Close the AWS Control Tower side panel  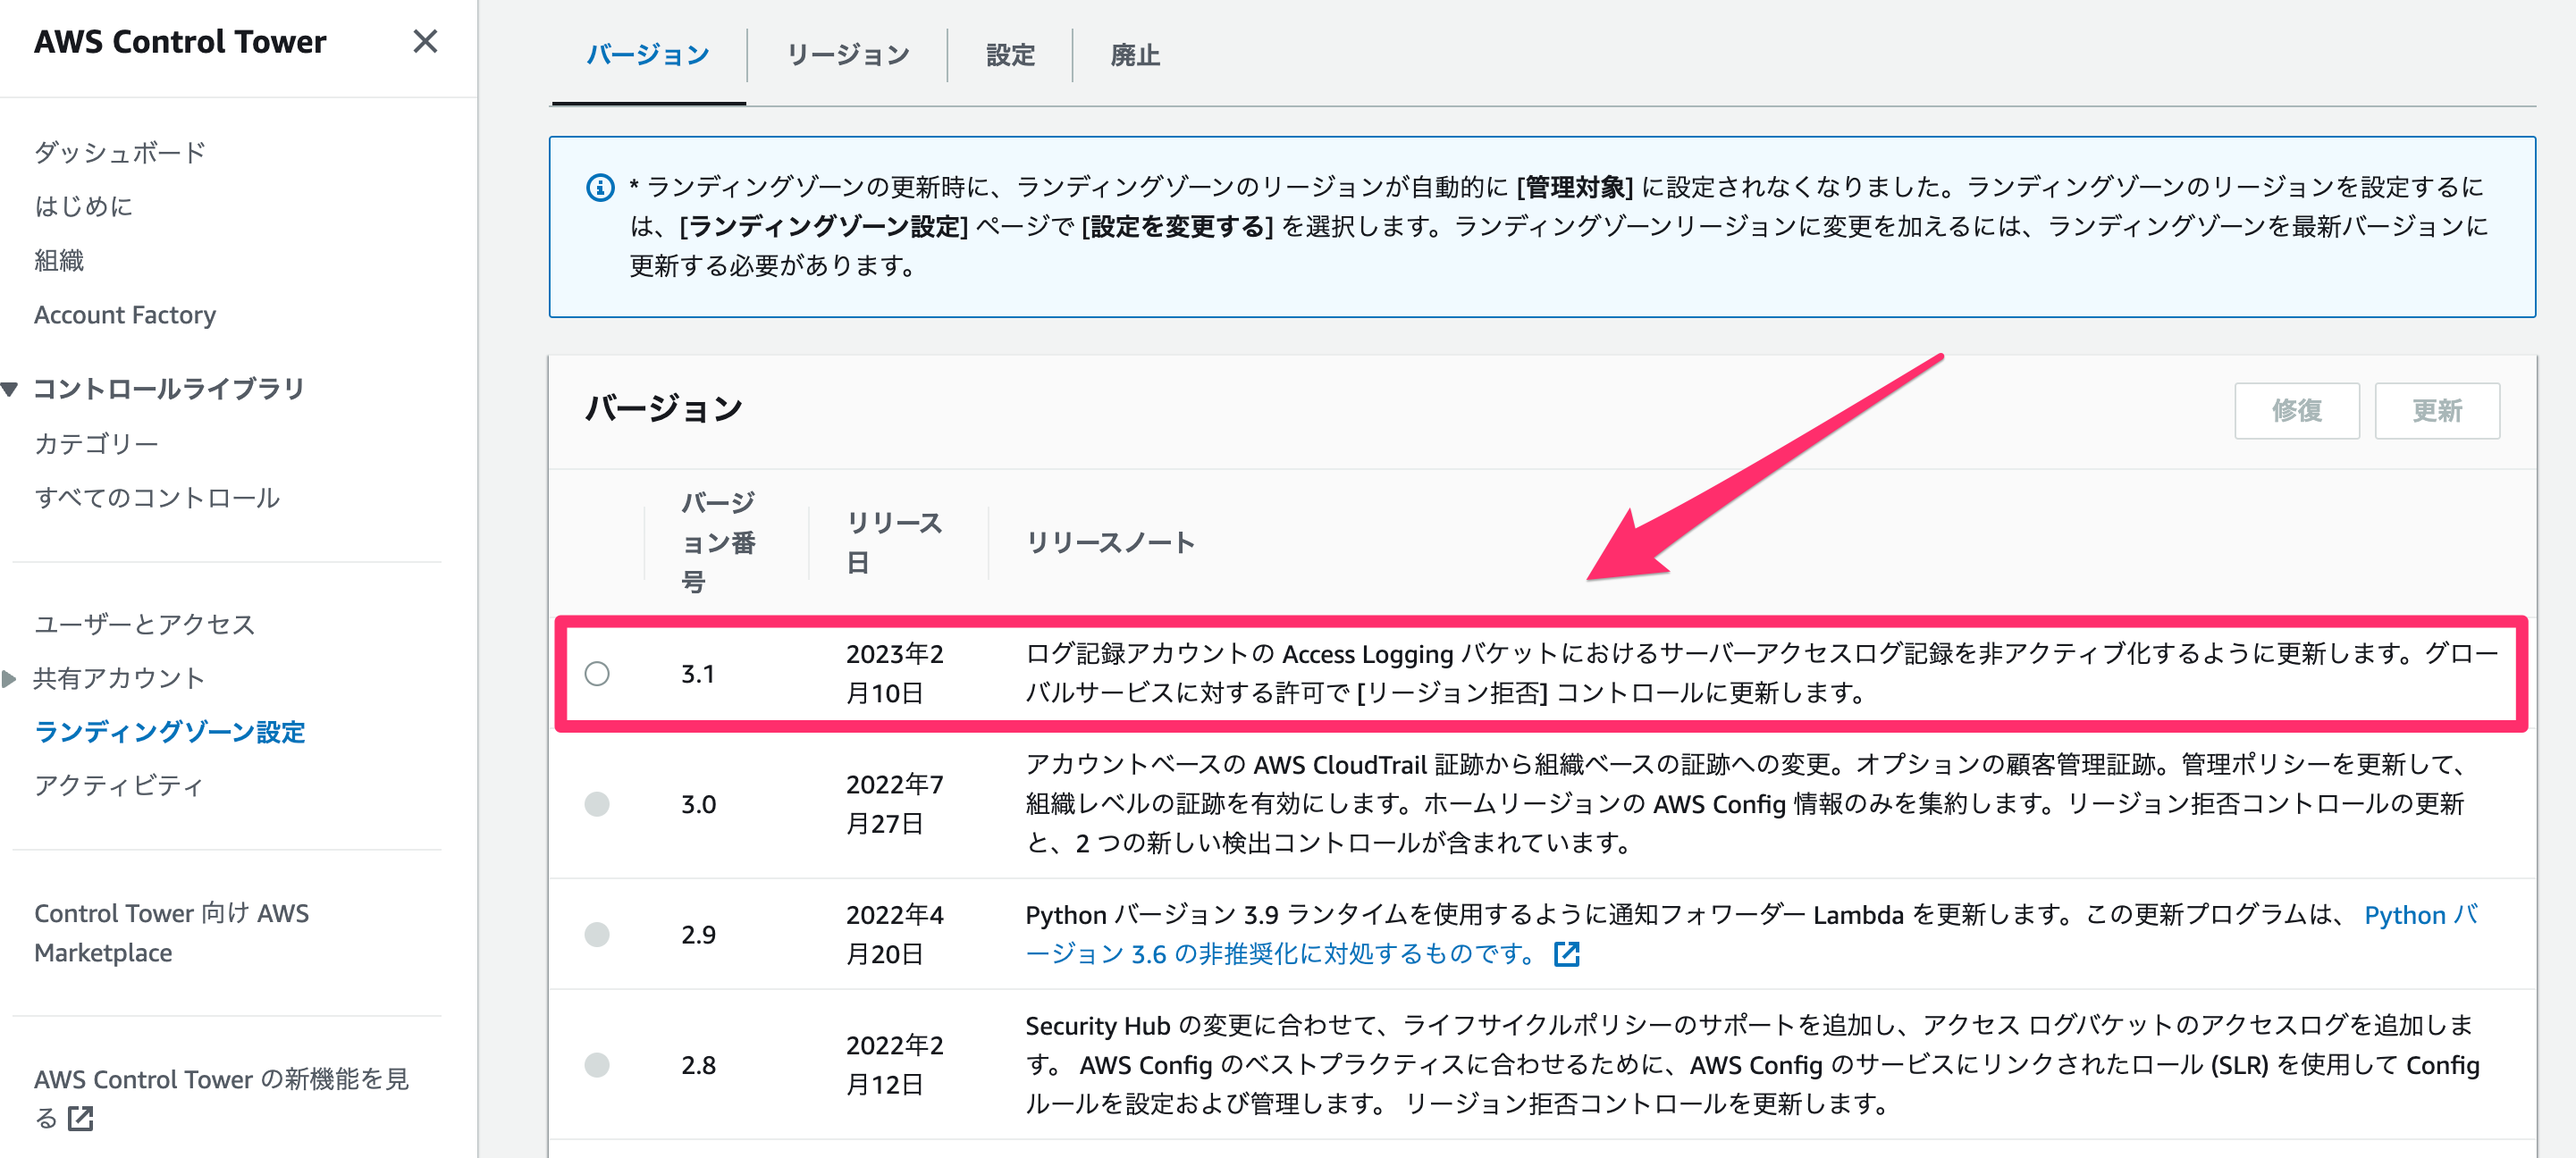425,42
